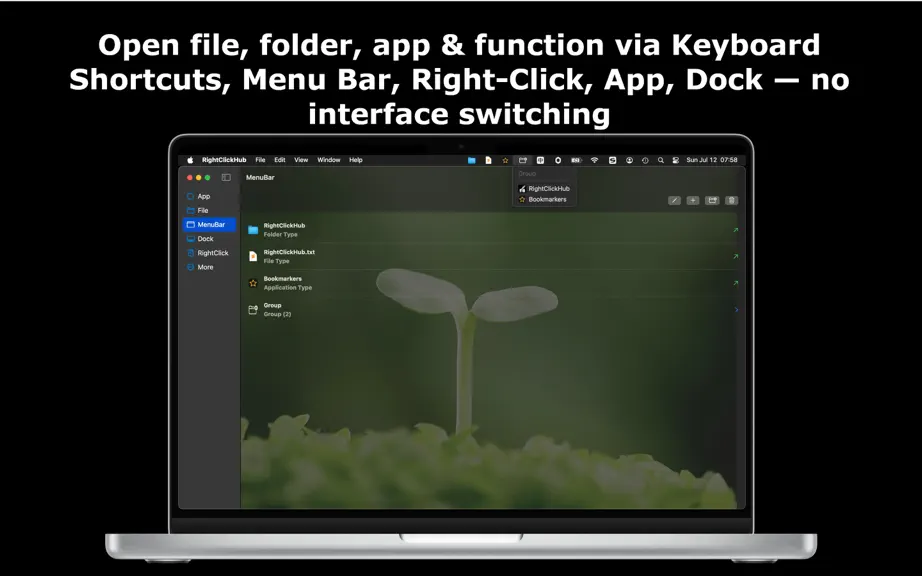Open the File menu in menu bar

click(260, 160)
